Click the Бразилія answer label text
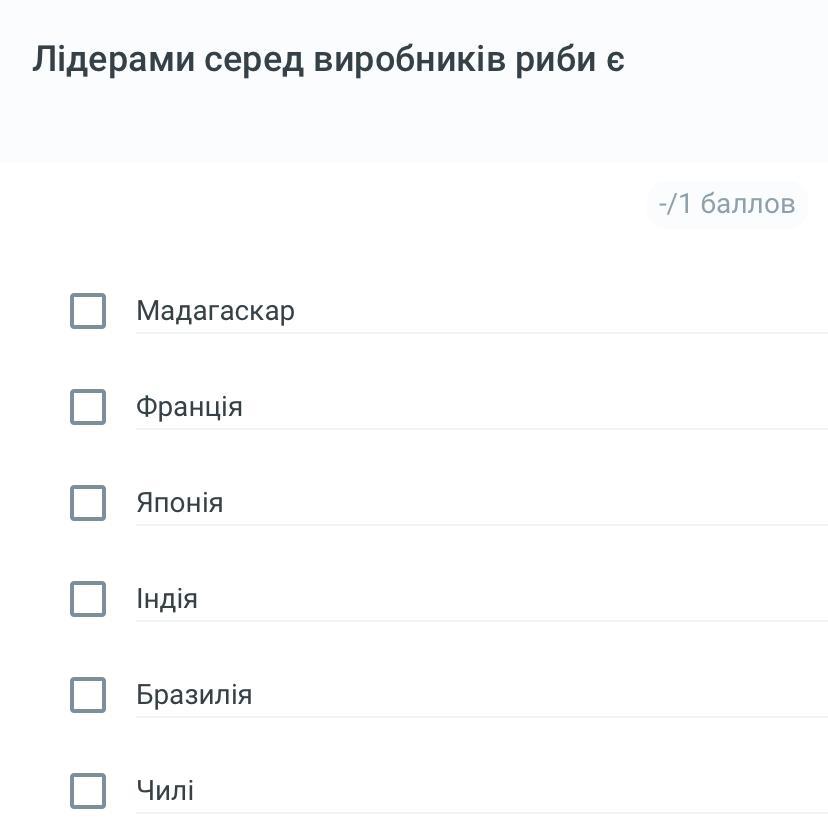828x829 pixels. [194, 695]
